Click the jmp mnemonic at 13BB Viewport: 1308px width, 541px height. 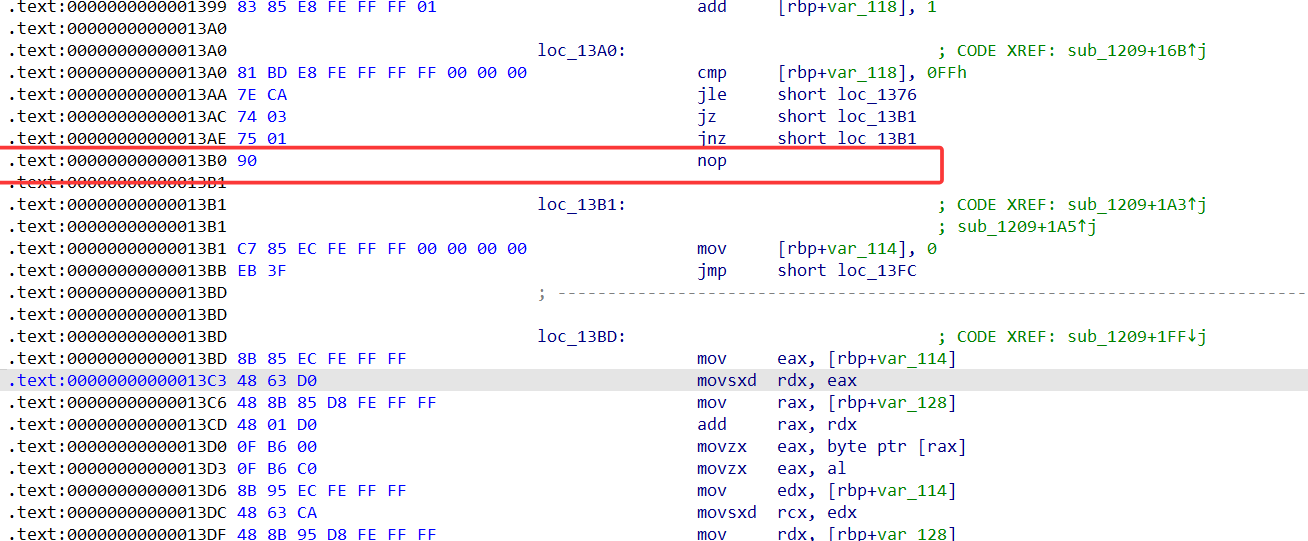tap(712, 270)
